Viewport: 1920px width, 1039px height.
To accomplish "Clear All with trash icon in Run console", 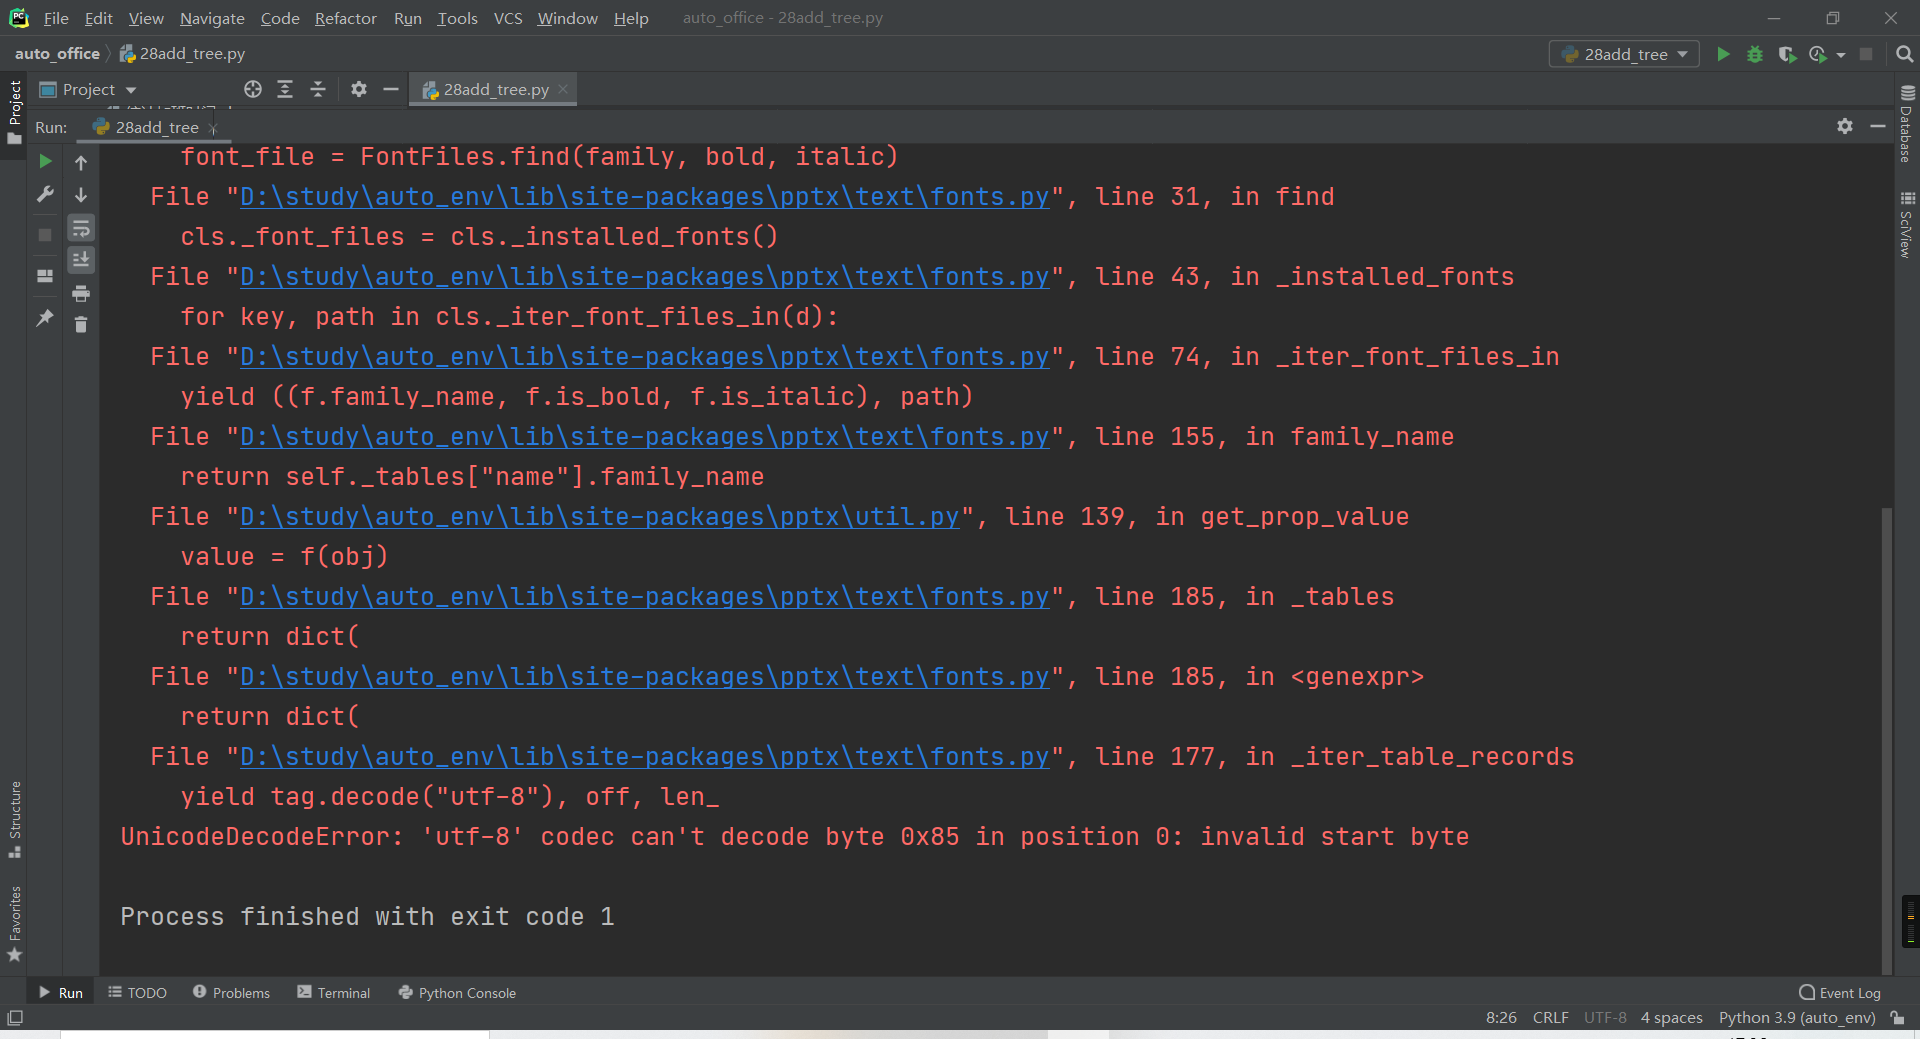I will click(81, 325).
